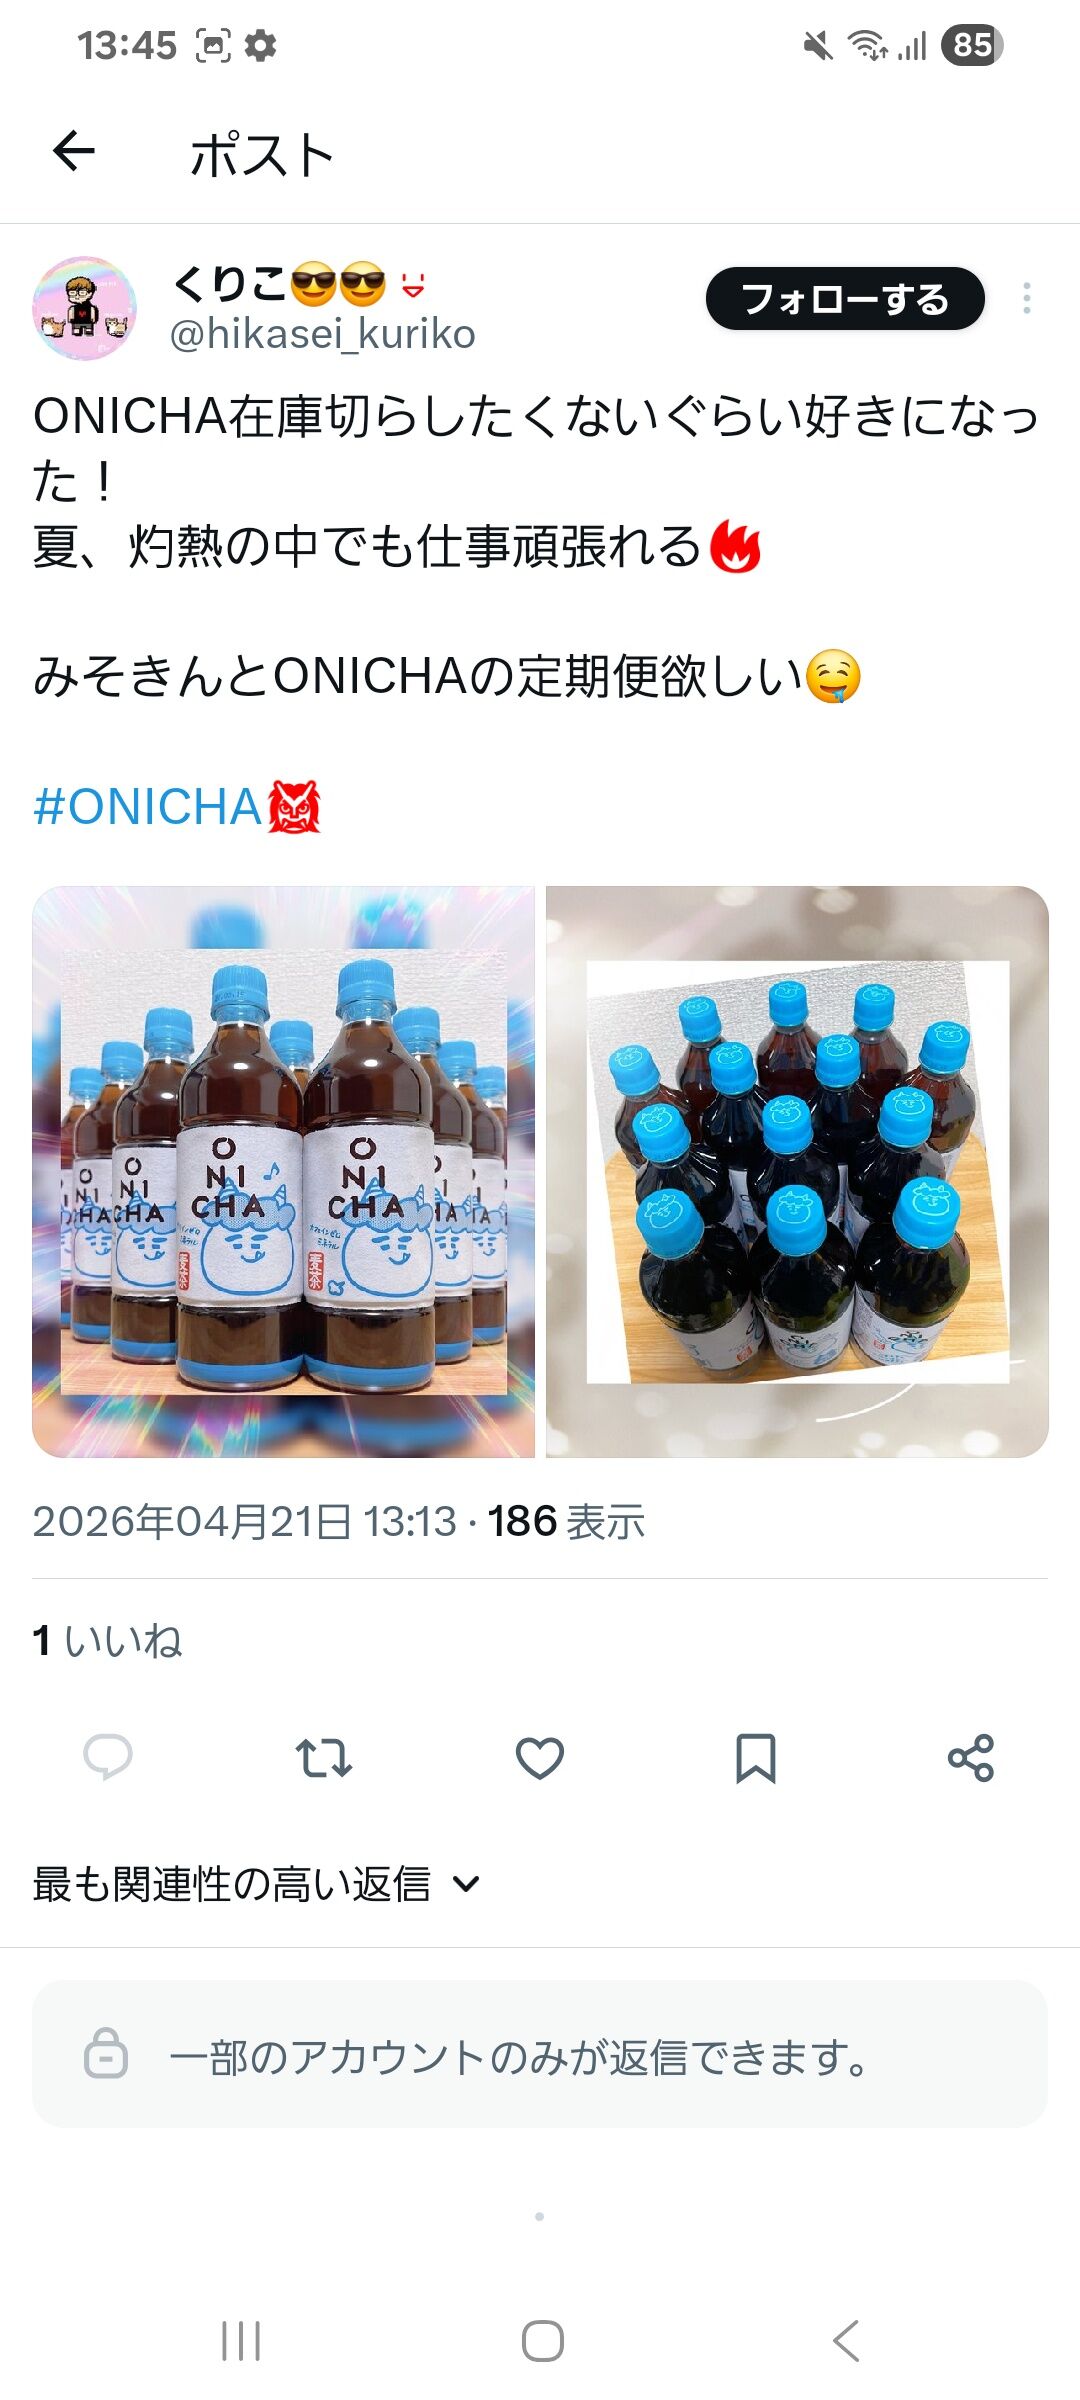Open the reply speech bubble icon
This screenshot has height=2400, width=1080.
click(108, 1757)
